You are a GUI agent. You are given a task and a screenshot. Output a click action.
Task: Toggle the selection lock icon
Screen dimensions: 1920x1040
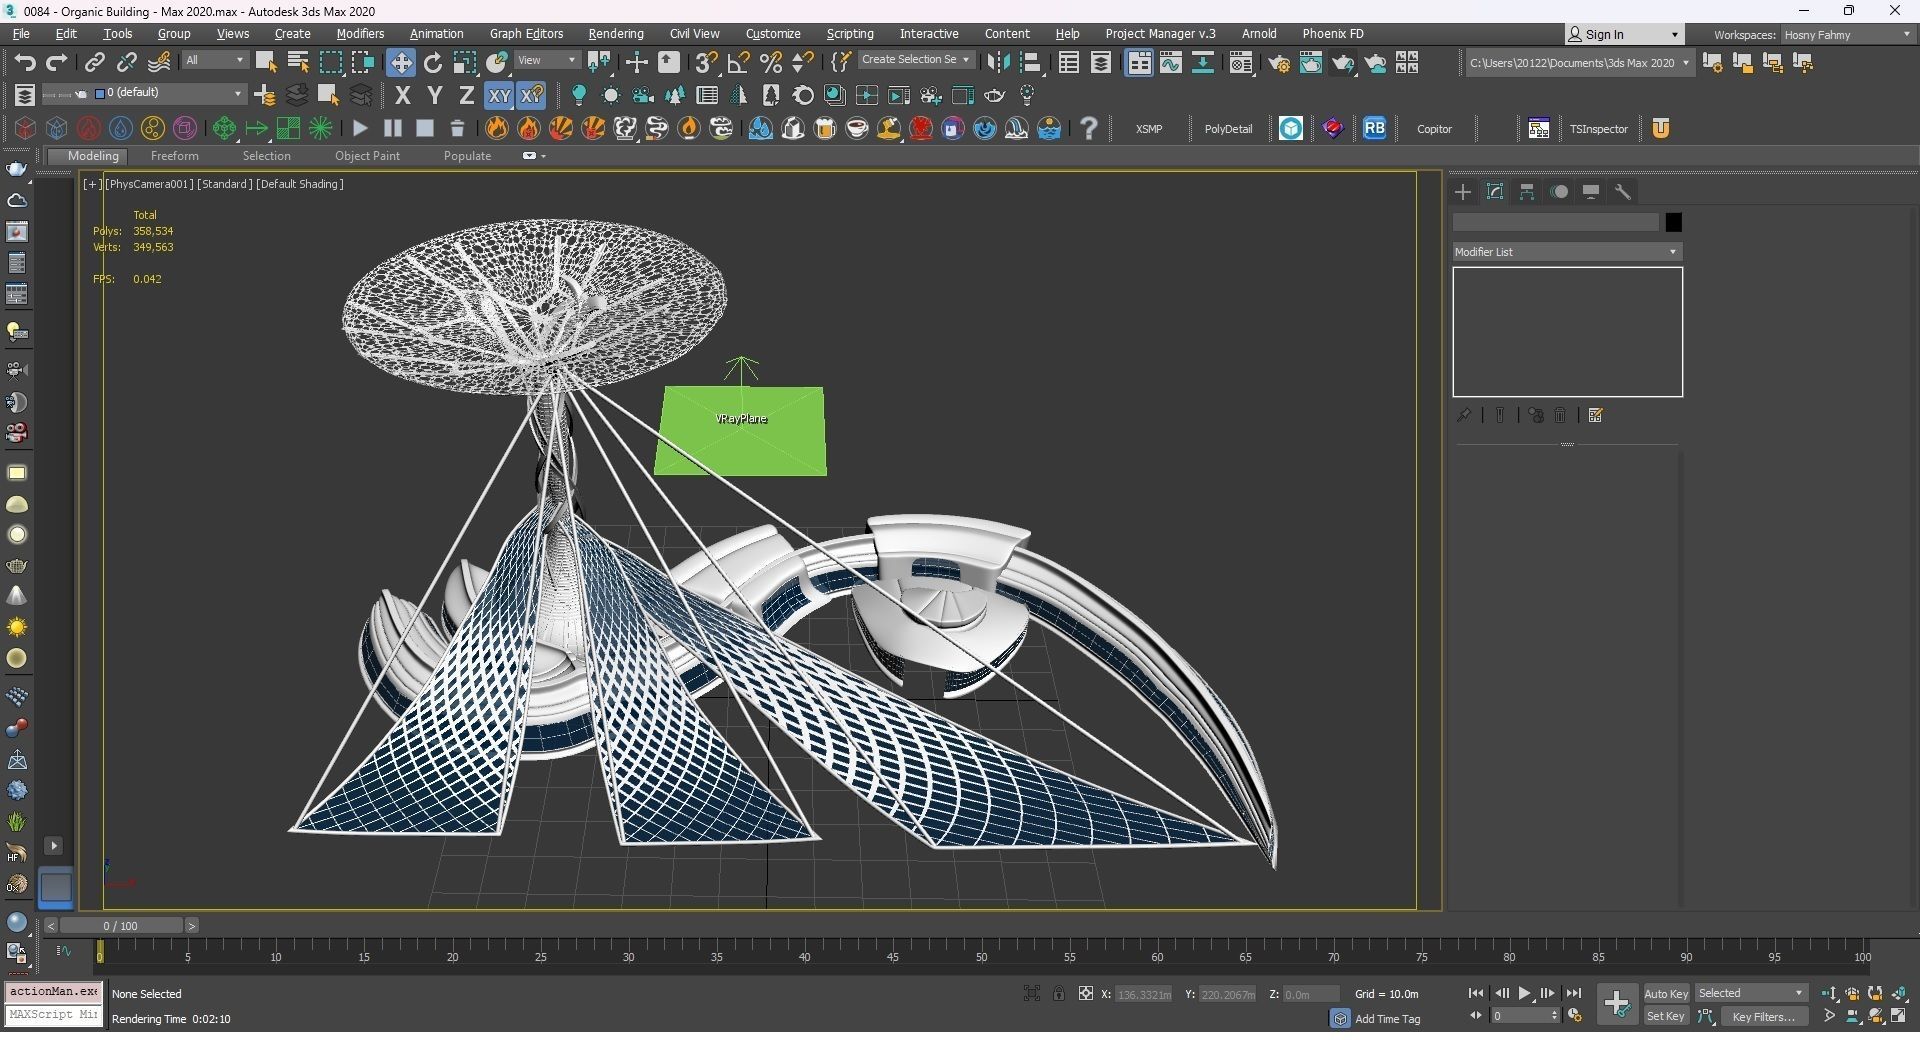click(1058, 993)
